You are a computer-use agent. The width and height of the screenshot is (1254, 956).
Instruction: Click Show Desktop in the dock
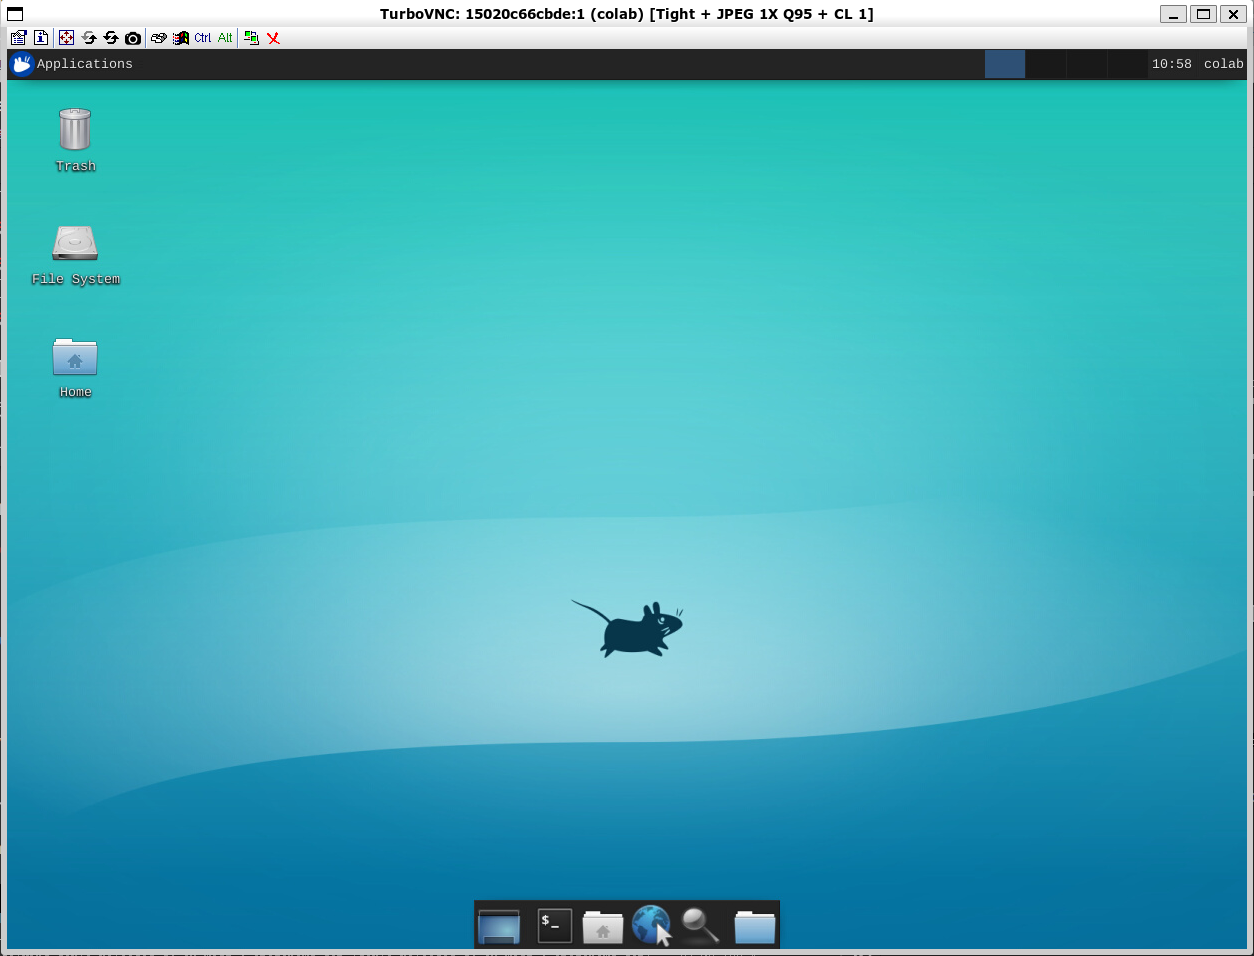(499, 926)
